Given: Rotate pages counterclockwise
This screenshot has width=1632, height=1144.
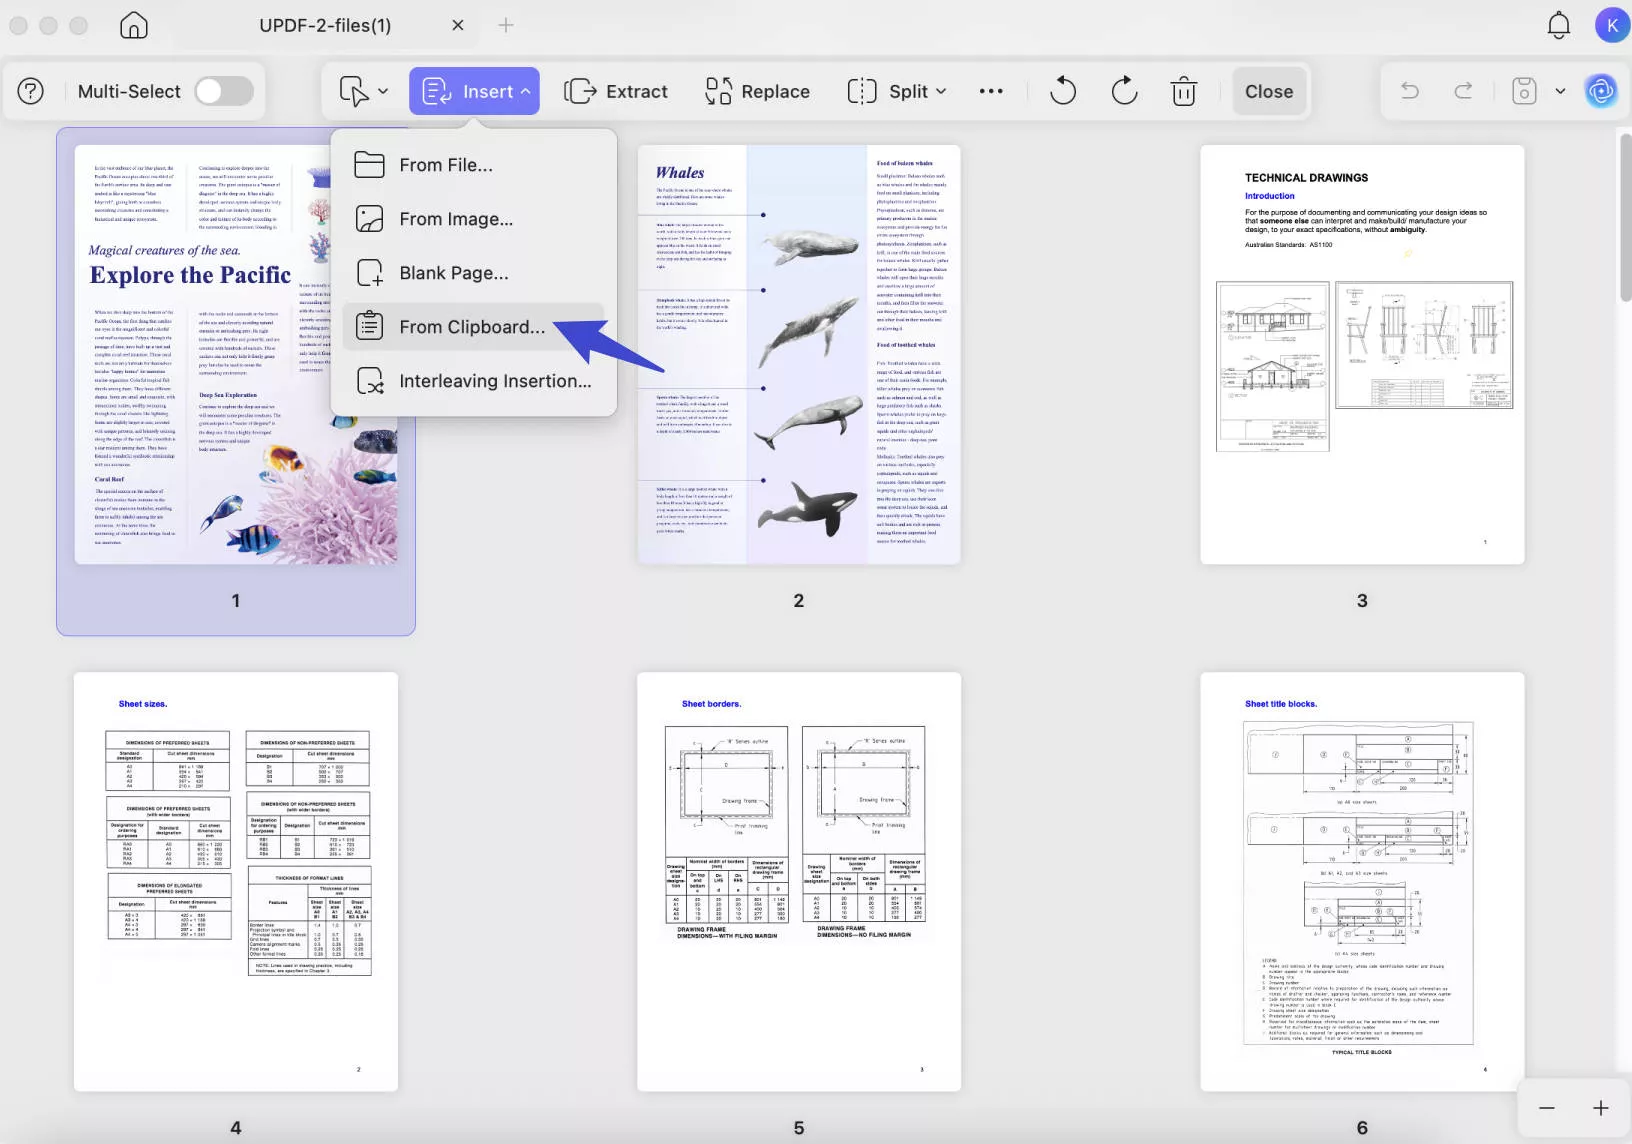Looking at the screenshot, I should pos(1062,91).
